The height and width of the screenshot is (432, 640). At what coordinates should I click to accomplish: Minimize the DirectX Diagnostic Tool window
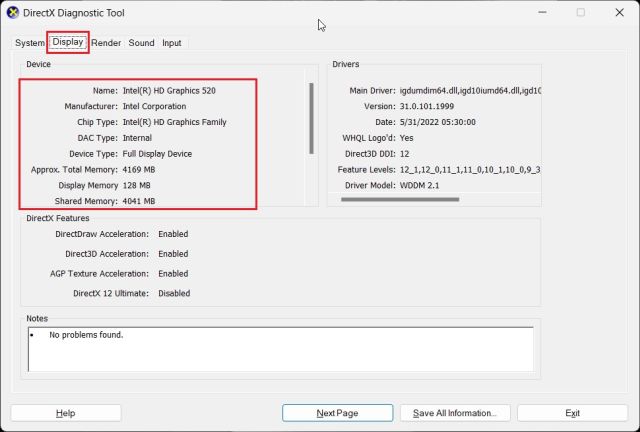coord(542,13)
